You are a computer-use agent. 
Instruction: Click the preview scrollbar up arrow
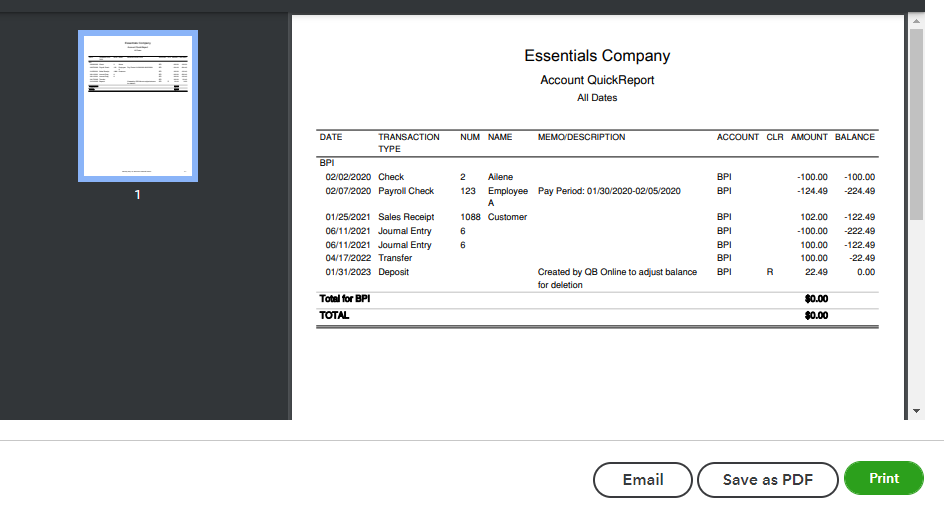pyautogui.click(x=916, y=21)
